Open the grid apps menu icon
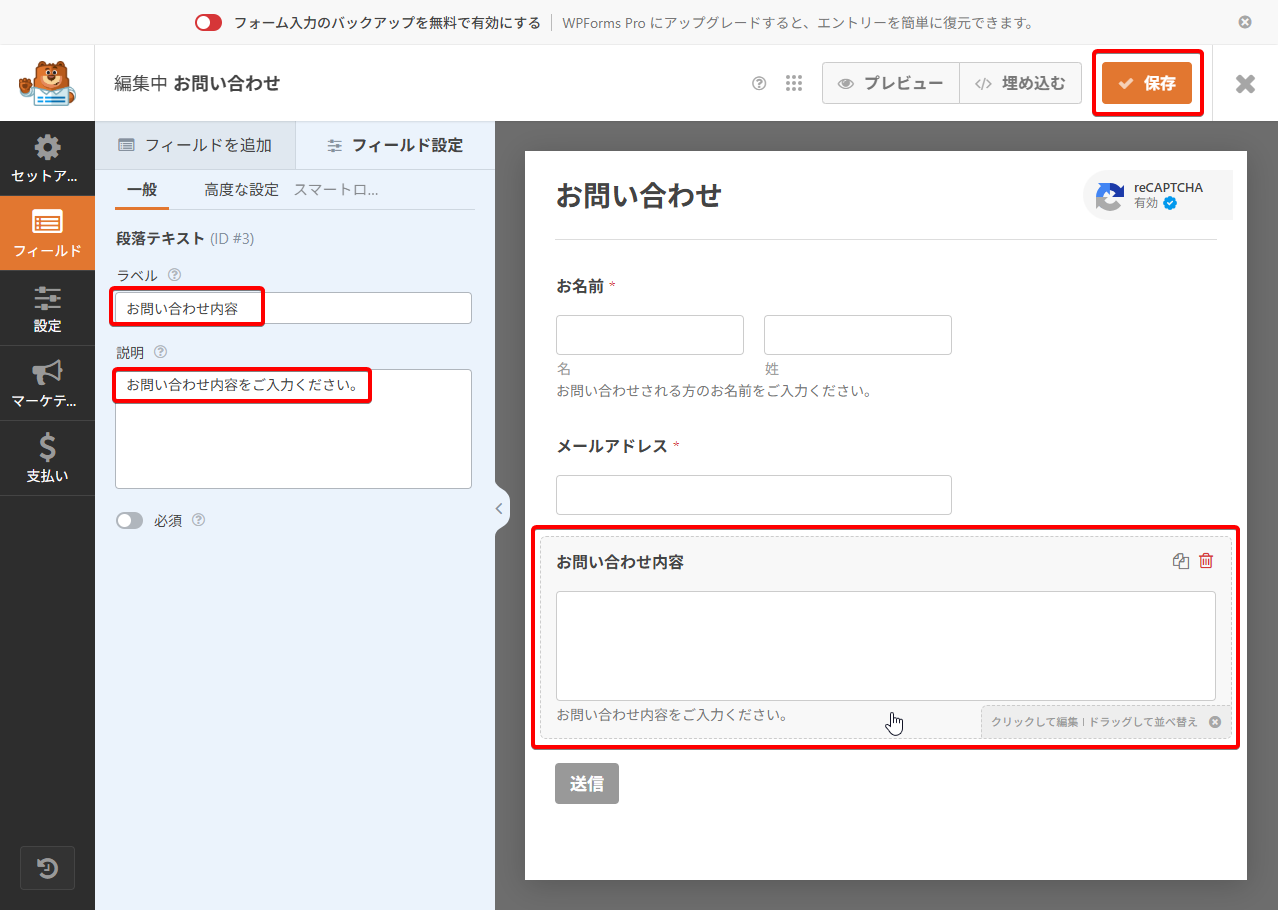Image resolution: width=1278 pixels, height=910 pixels. (x=794, y=84)
